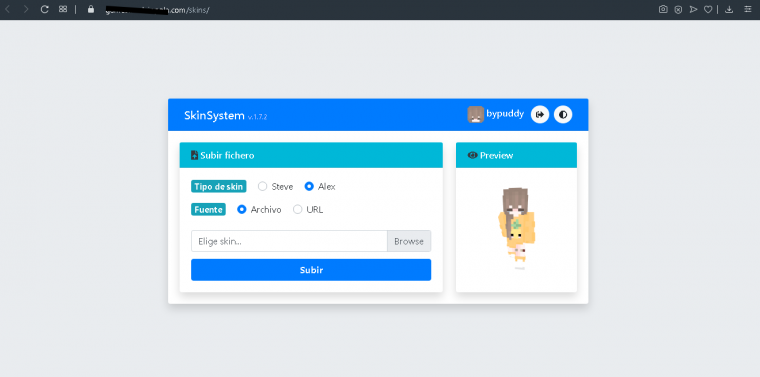Image resolution: width=760 pixels, height=377 pixels.
Task: Select the Alex skin type
Action: click(309, 187)
